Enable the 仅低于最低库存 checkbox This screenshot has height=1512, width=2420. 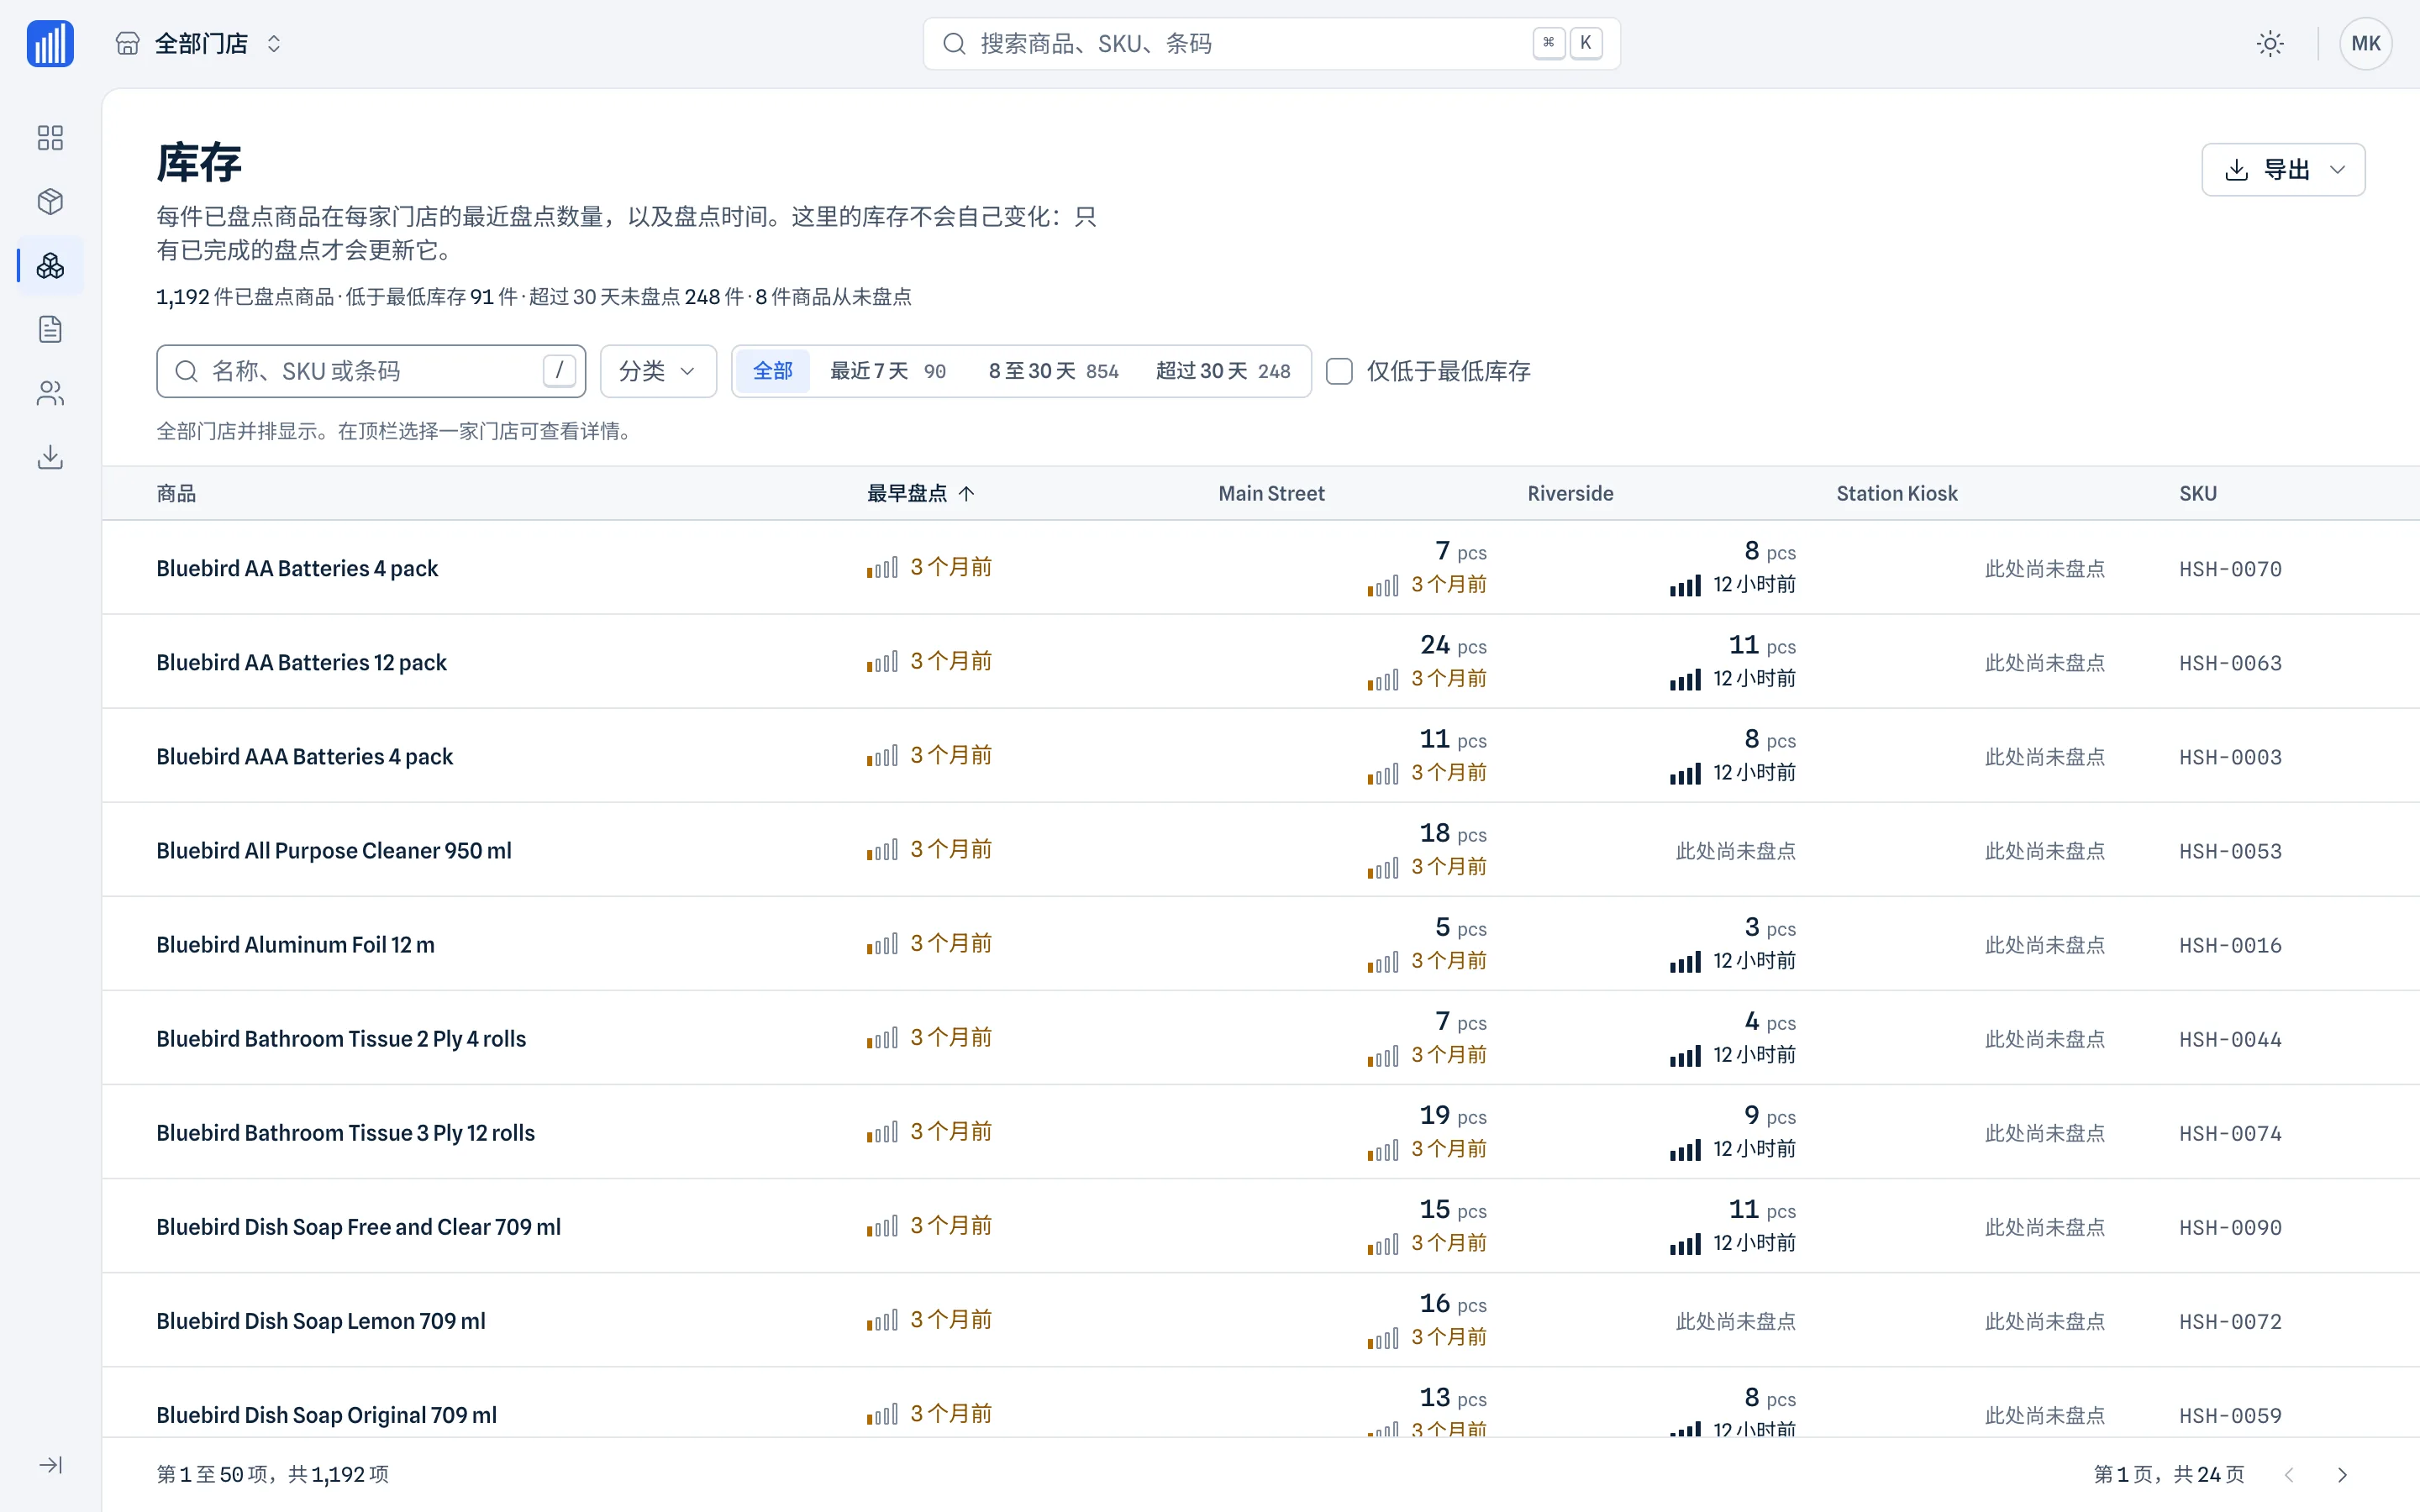1339,371
